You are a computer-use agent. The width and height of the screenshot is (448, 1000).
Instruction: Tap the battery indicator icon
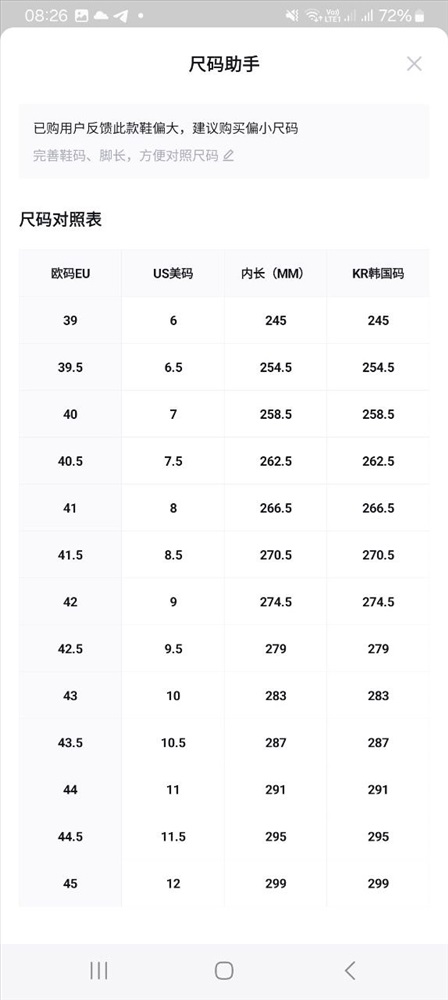419,16
